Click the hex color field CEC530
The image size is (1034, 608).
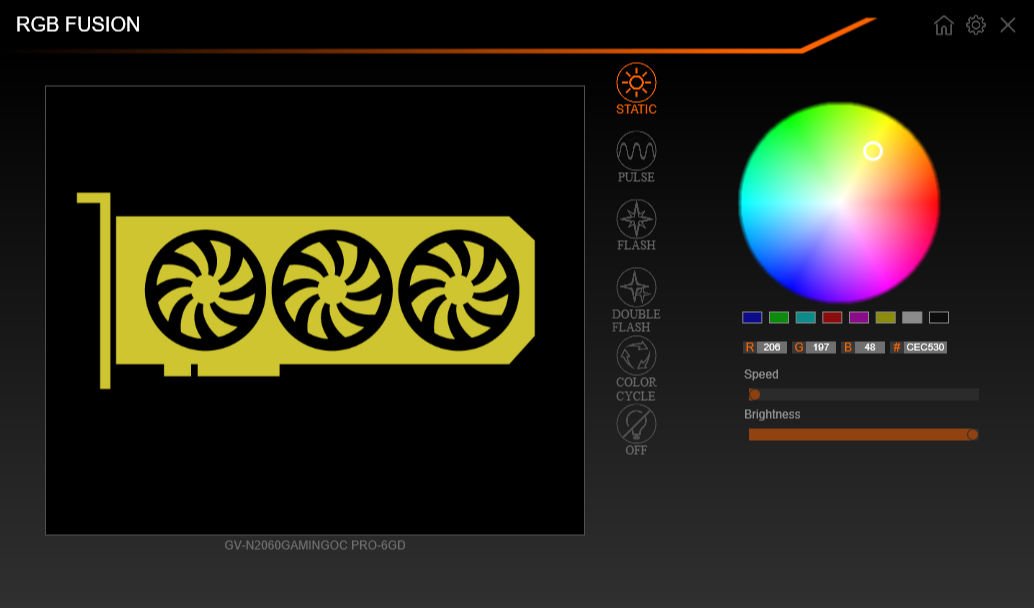[x=925, y=348]
